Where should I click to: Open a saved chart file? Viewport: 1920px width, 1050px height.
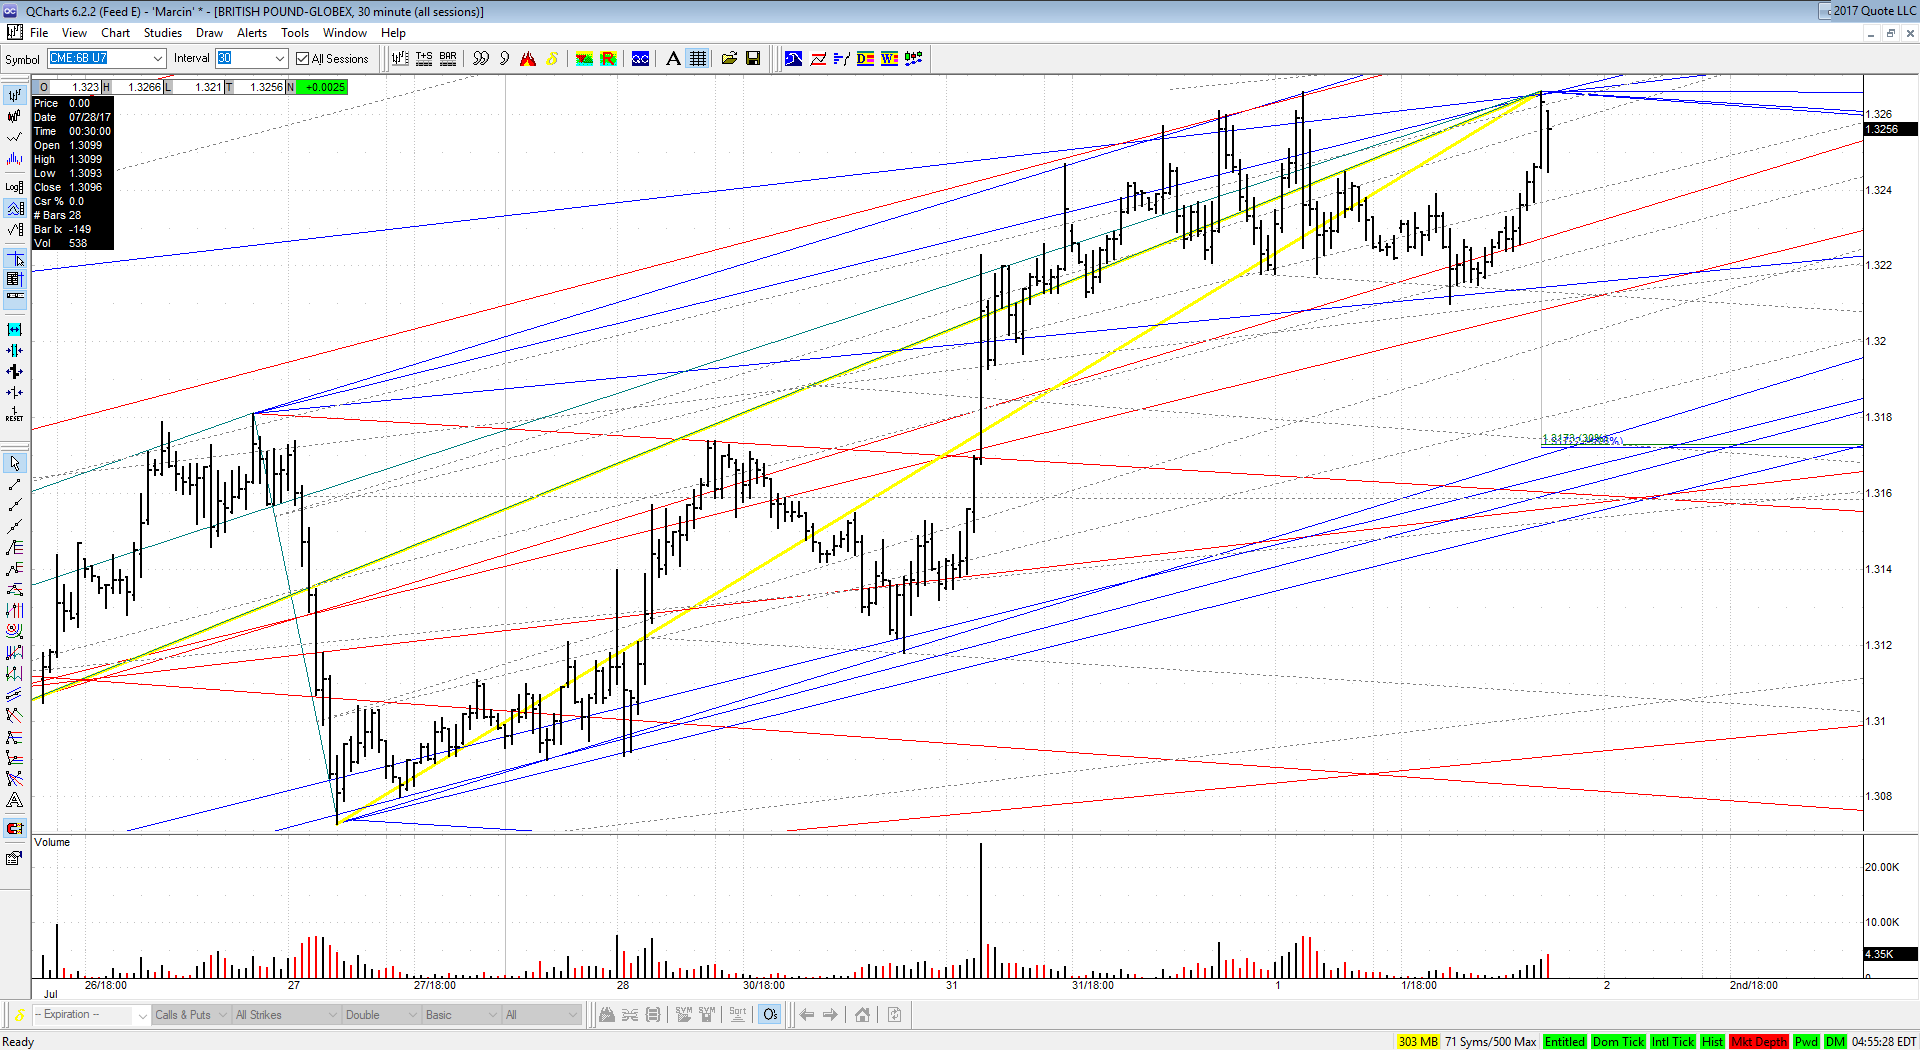point(729,58)
